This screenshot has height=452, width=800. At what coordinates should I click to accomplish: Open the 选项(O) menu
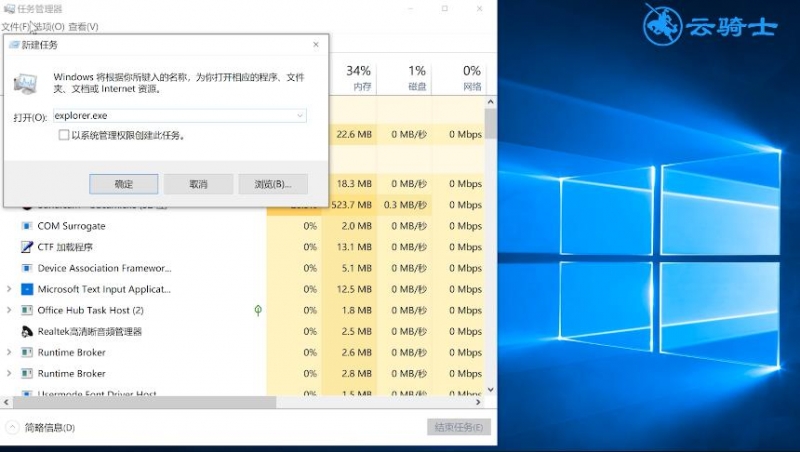[x=49, y=27]
